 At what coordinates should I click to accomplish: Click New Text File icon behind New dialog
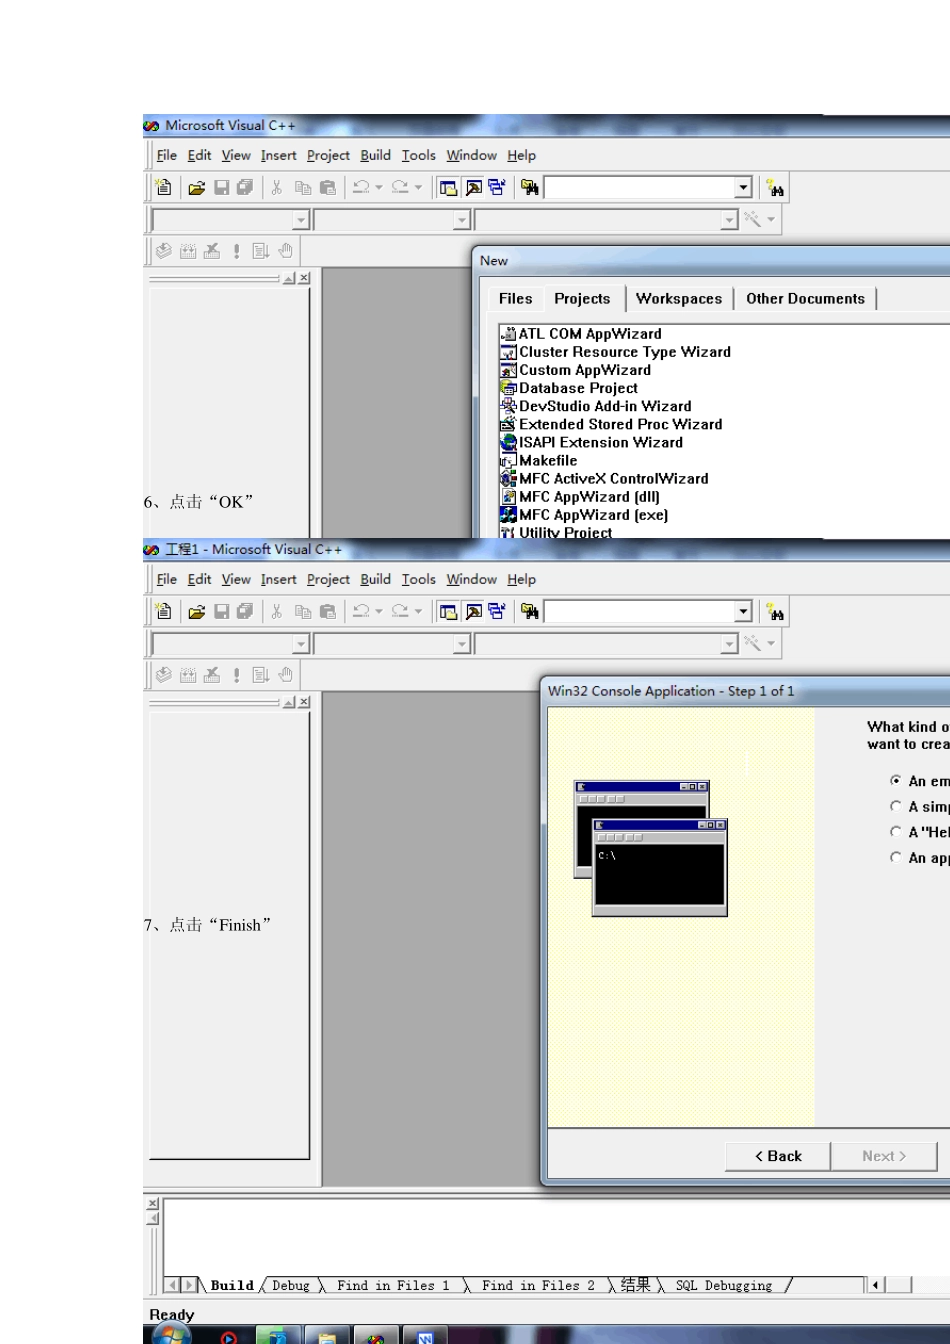[x=164, y=187]
